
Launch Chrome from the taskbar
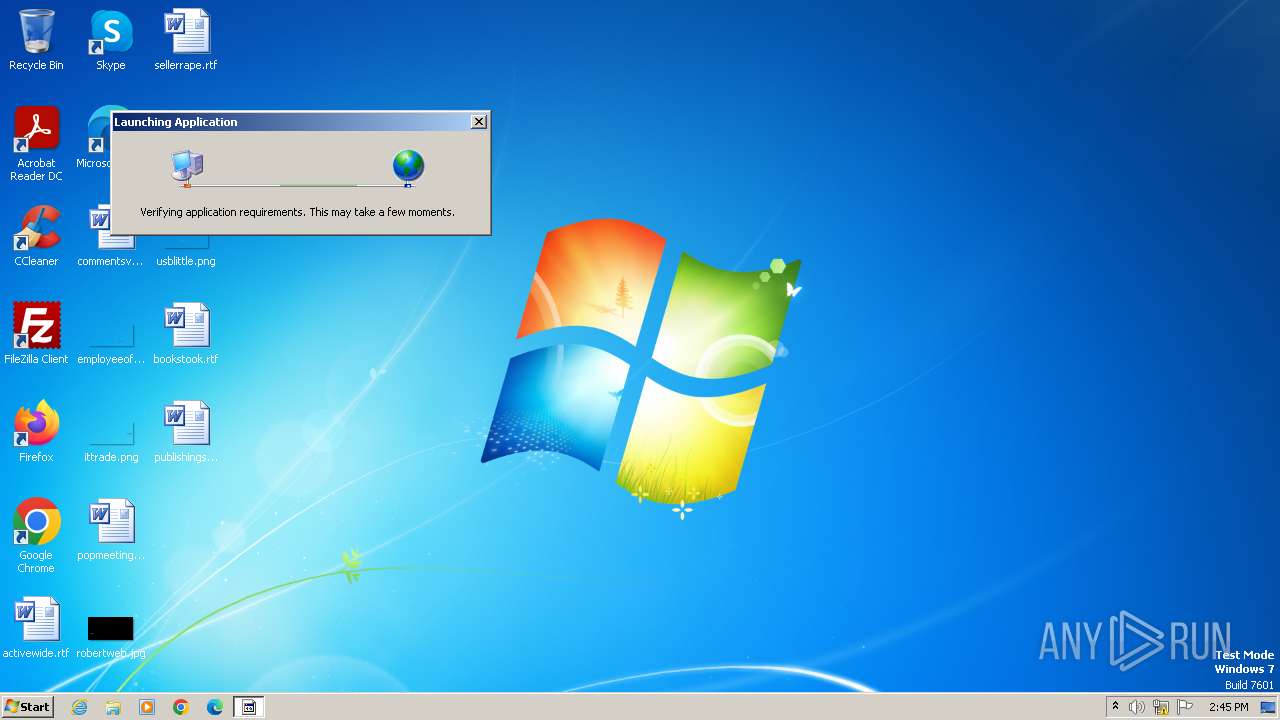pyautogui.click(x=181, y=707)
